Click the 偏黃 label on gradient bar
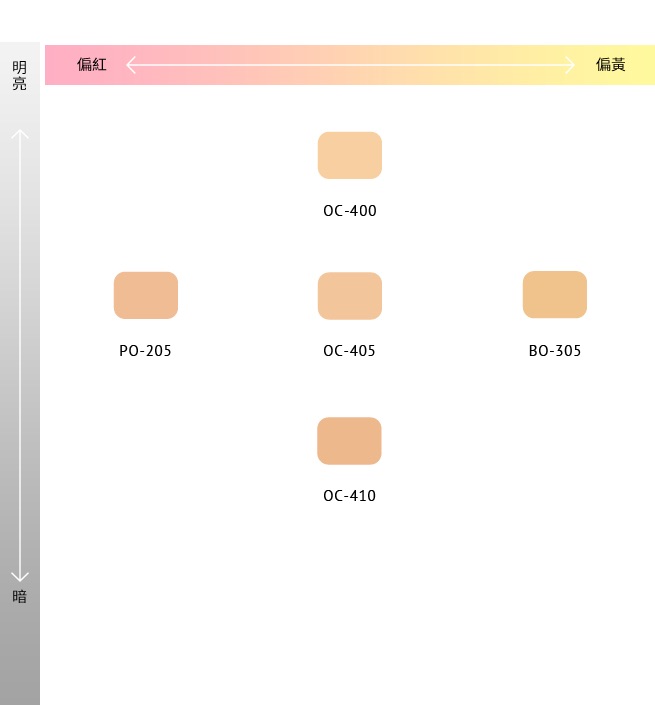655x705 pixels. [611, 65]
